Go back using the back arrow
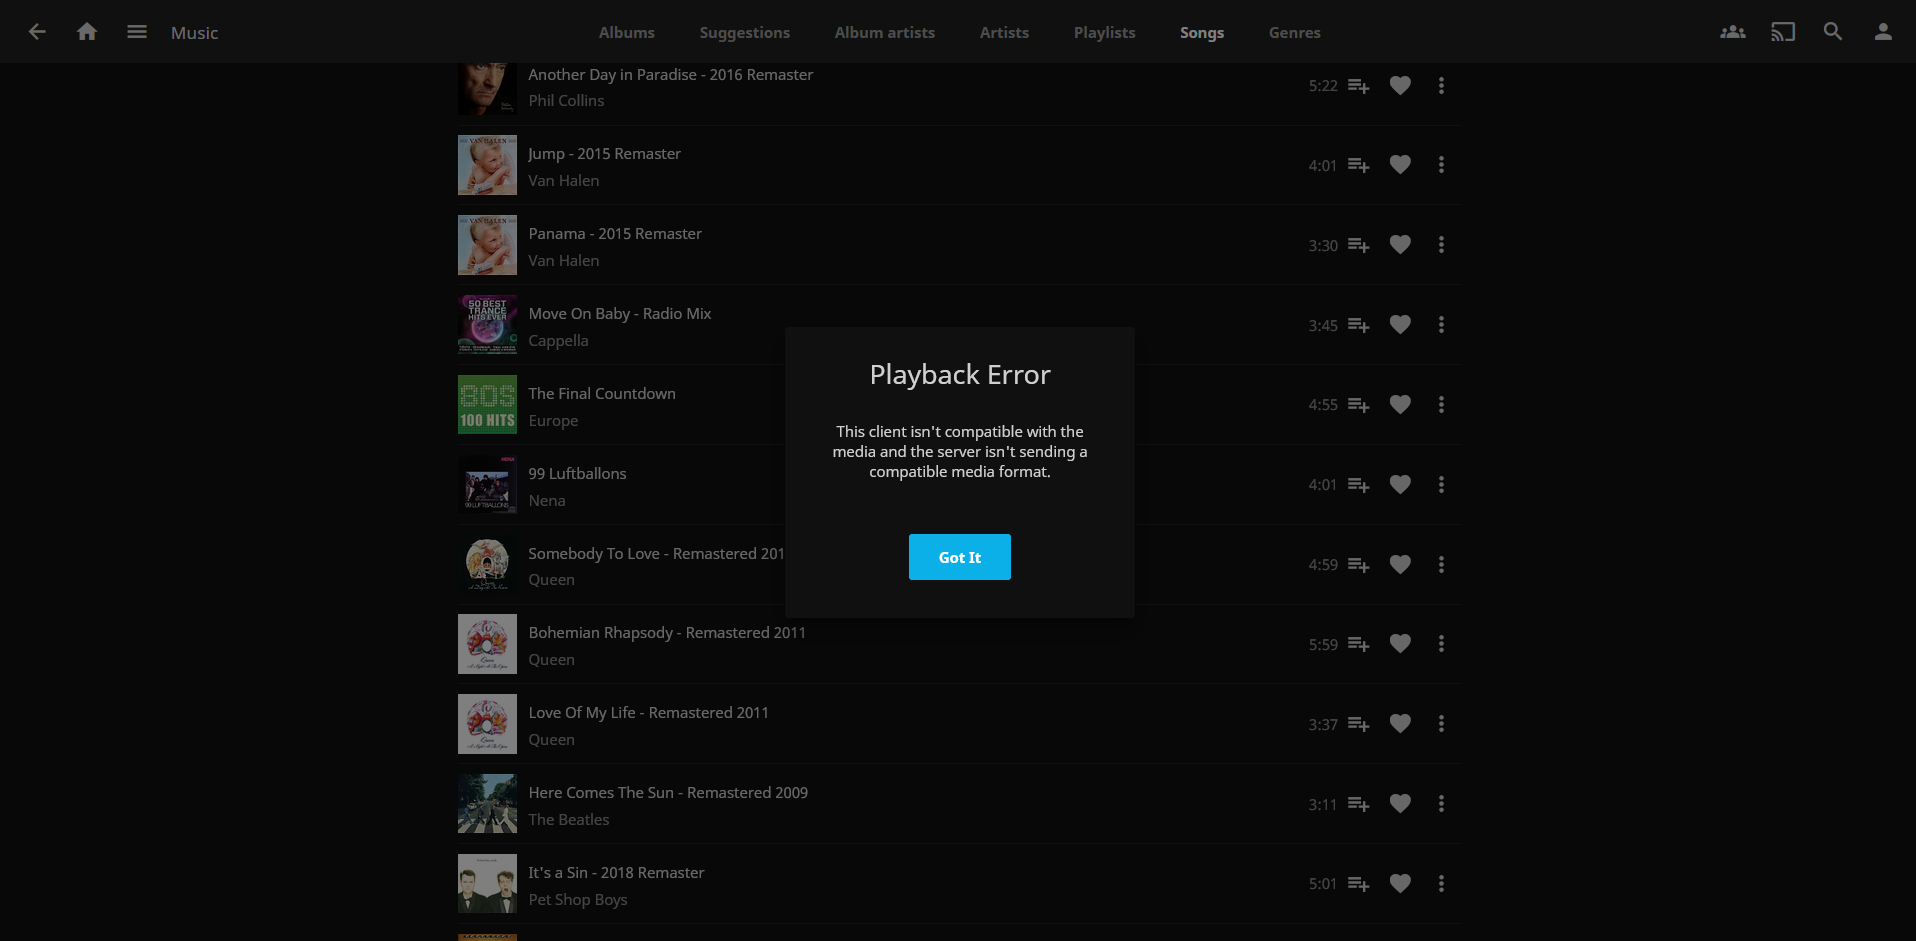The width and height of the screenshot is (1916, 941). (x=37, y=32)
